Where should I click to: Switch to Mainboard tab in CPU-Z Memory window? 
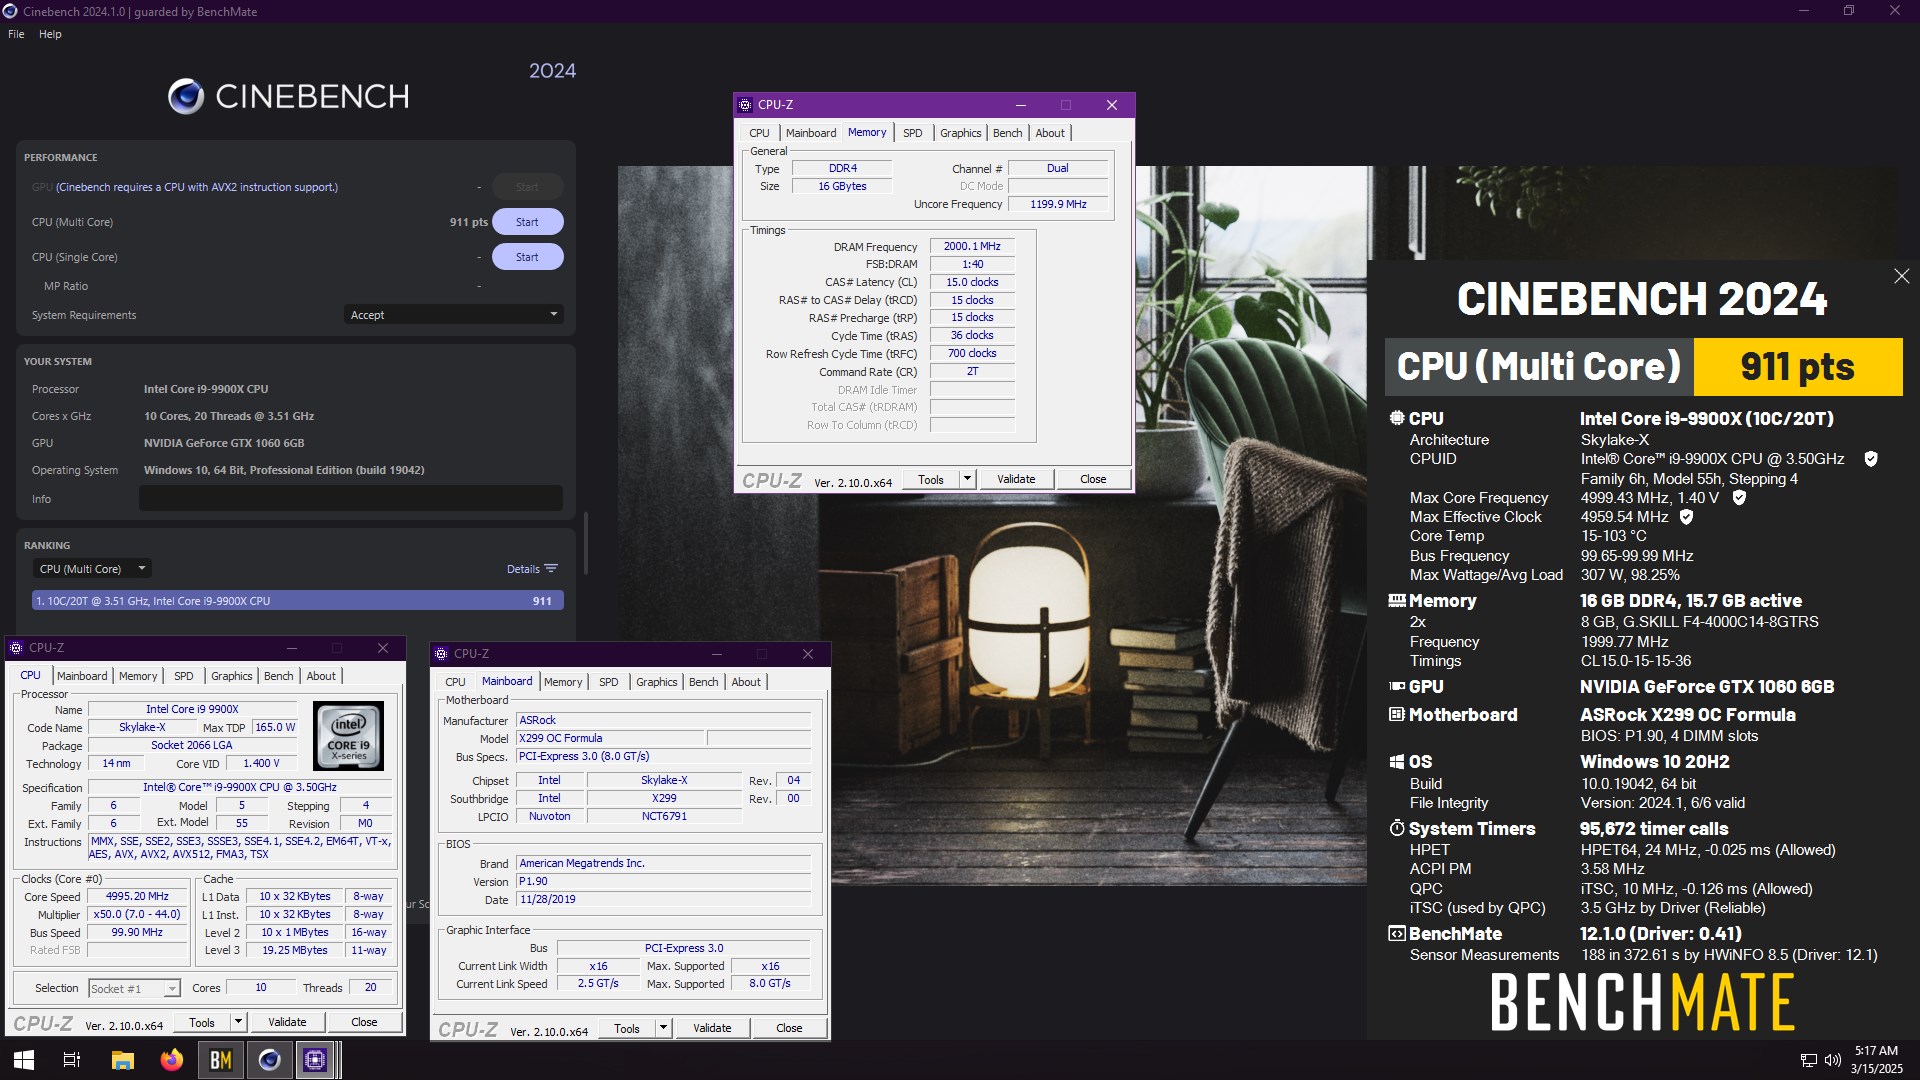810,133
